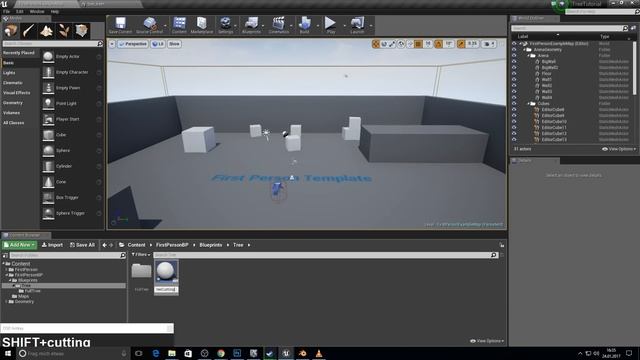640x360 pixels.
Task: Select the translate gizmo icon in the viewport
Action: coord(376,44)
